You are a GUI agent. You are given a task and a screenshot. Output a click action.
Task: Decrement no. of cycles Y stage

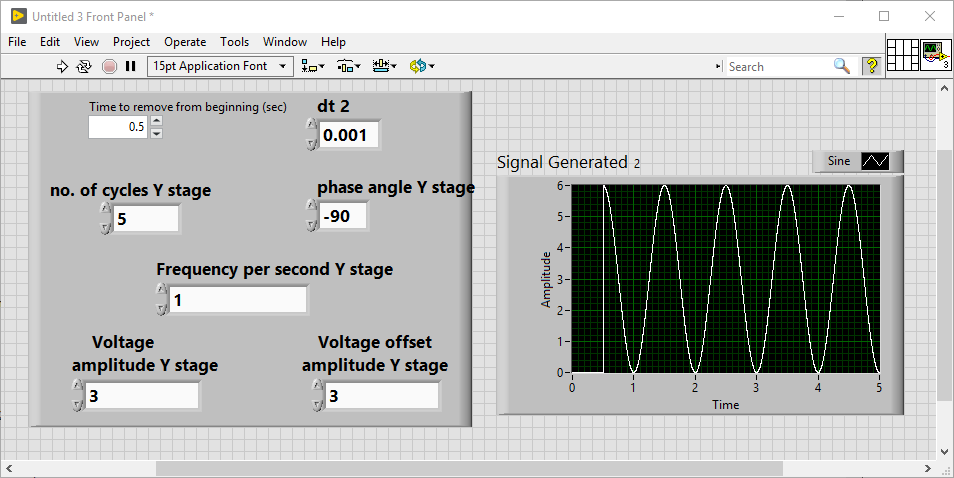point(105,228)
